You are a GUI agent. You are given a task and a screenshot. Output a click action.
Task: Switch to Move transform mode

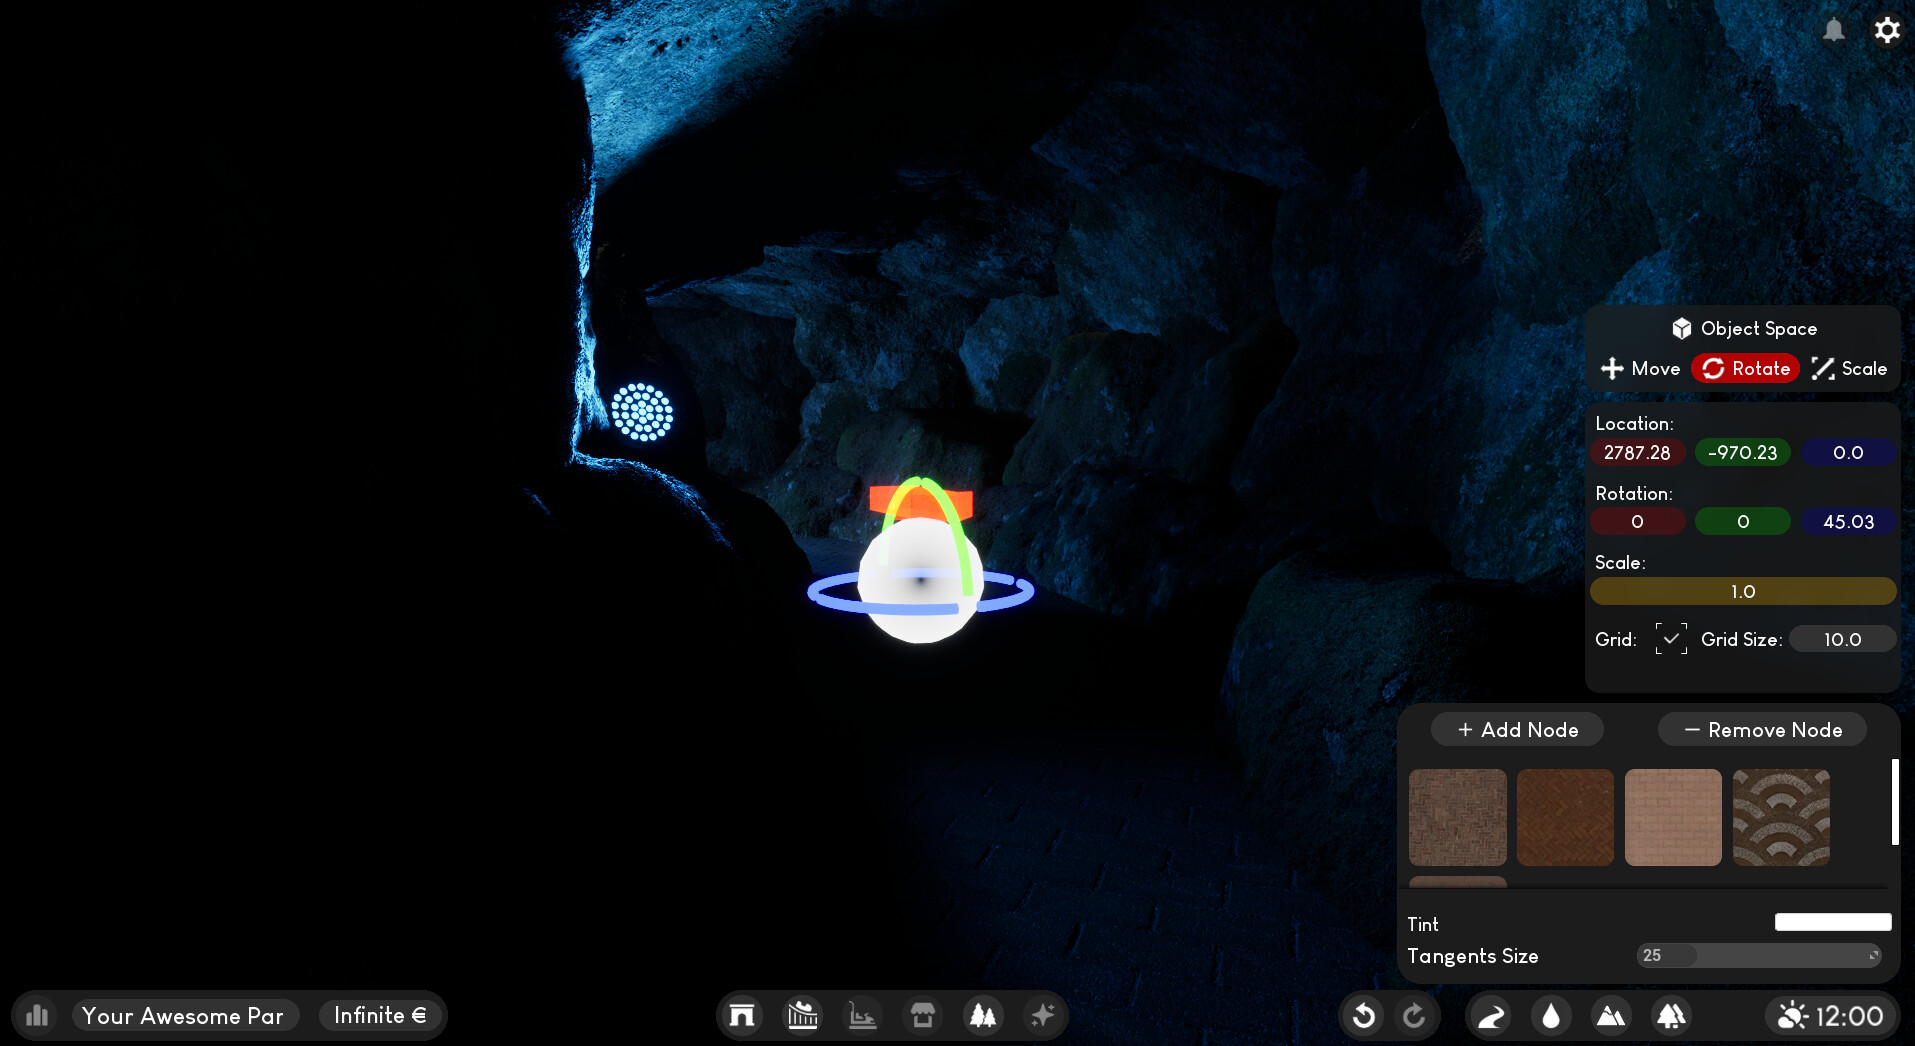point(1639,368)
